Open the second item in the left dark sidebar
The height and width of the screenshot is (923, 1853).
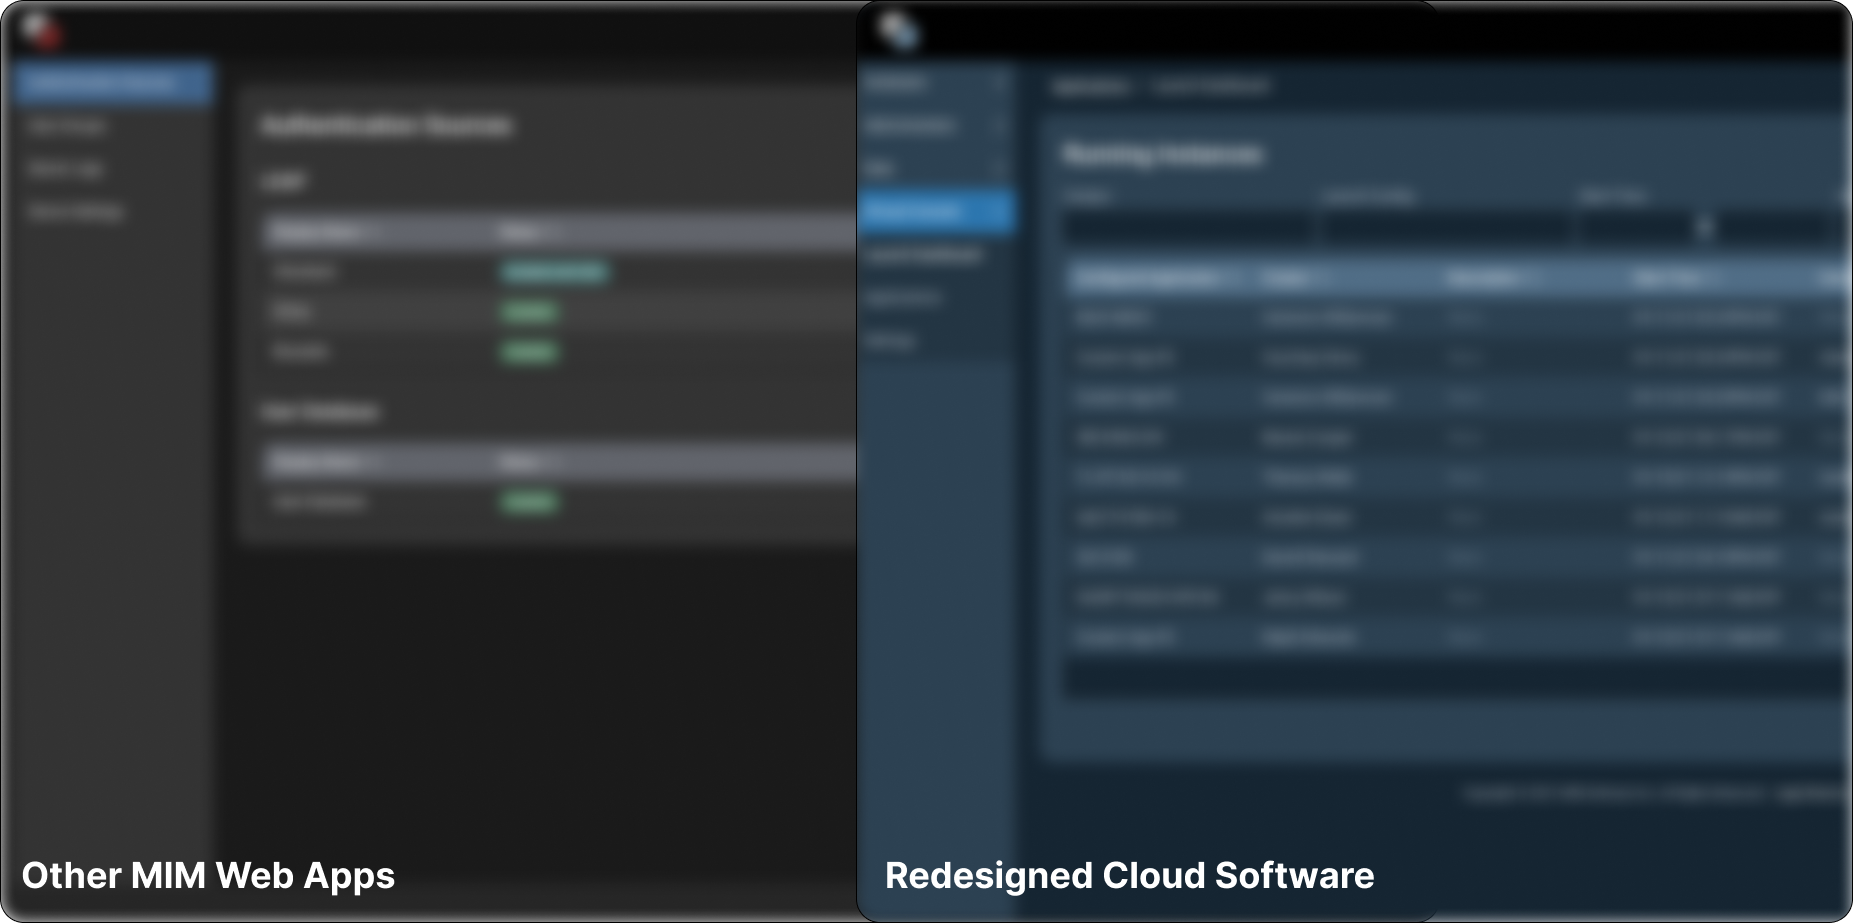pyautogui.click(x=66, y=126)
